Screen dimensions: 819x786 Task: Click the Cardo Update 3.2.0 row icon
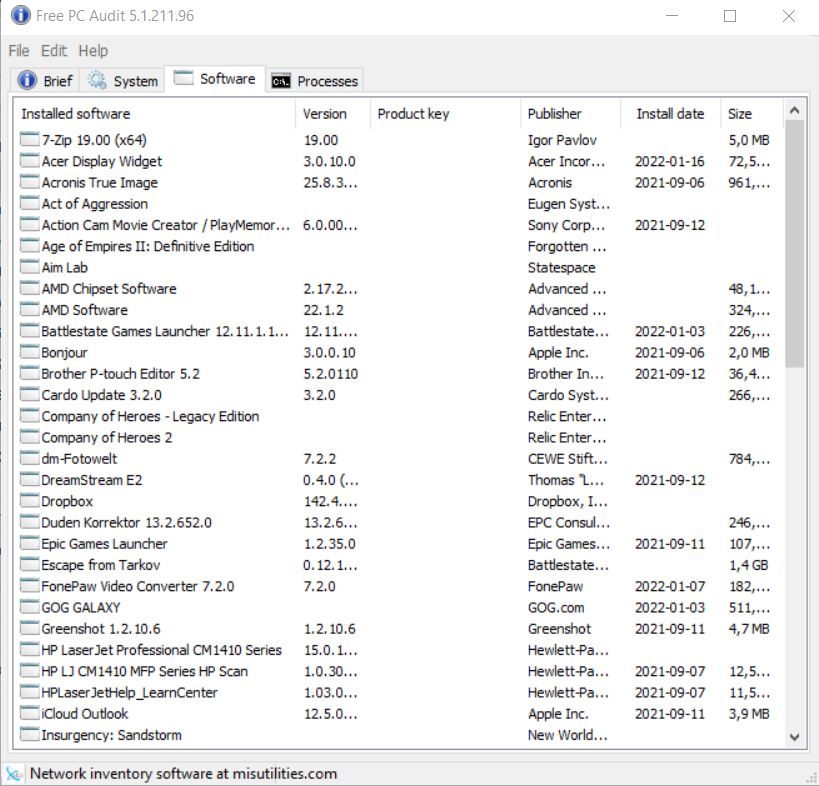29,395
